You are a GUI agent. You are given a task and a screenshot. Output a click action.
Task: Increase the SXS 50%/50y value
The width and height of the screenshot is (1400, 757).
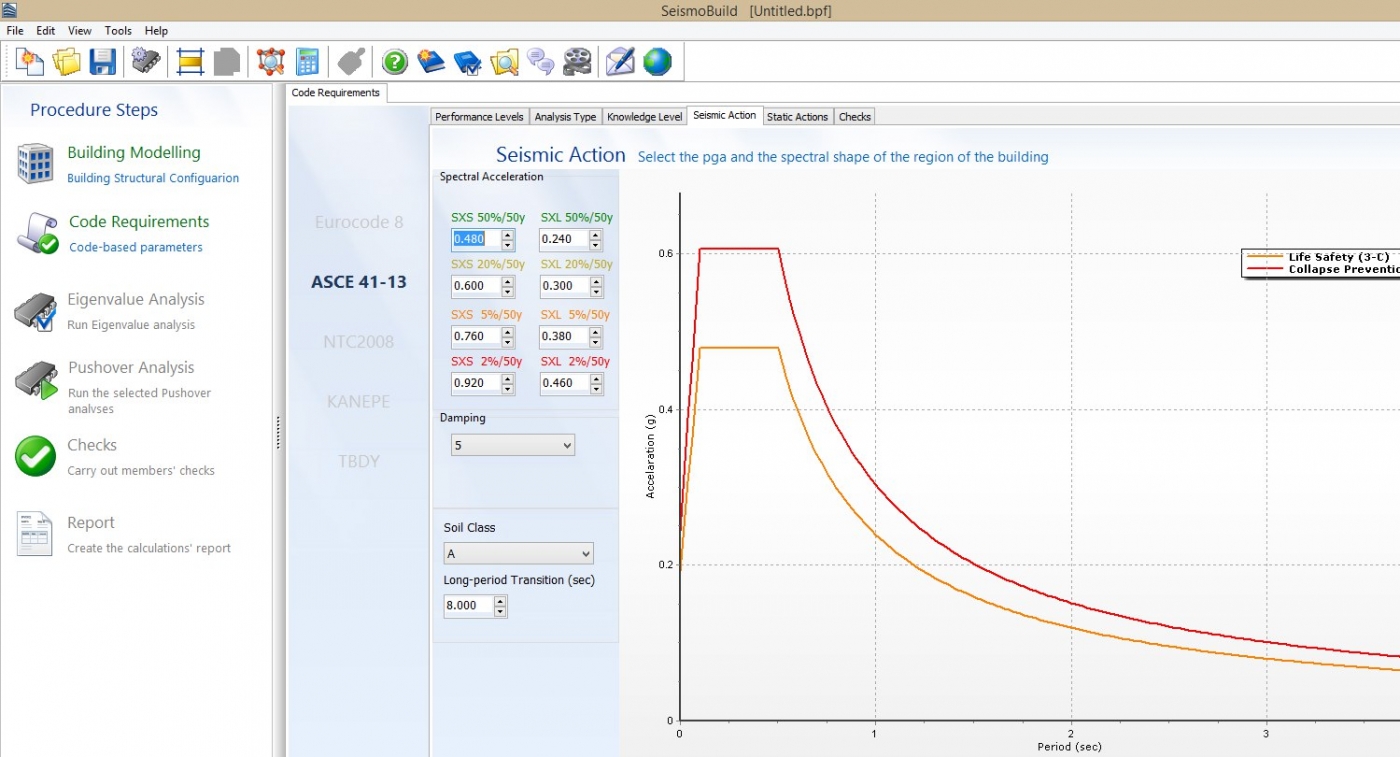508,235
